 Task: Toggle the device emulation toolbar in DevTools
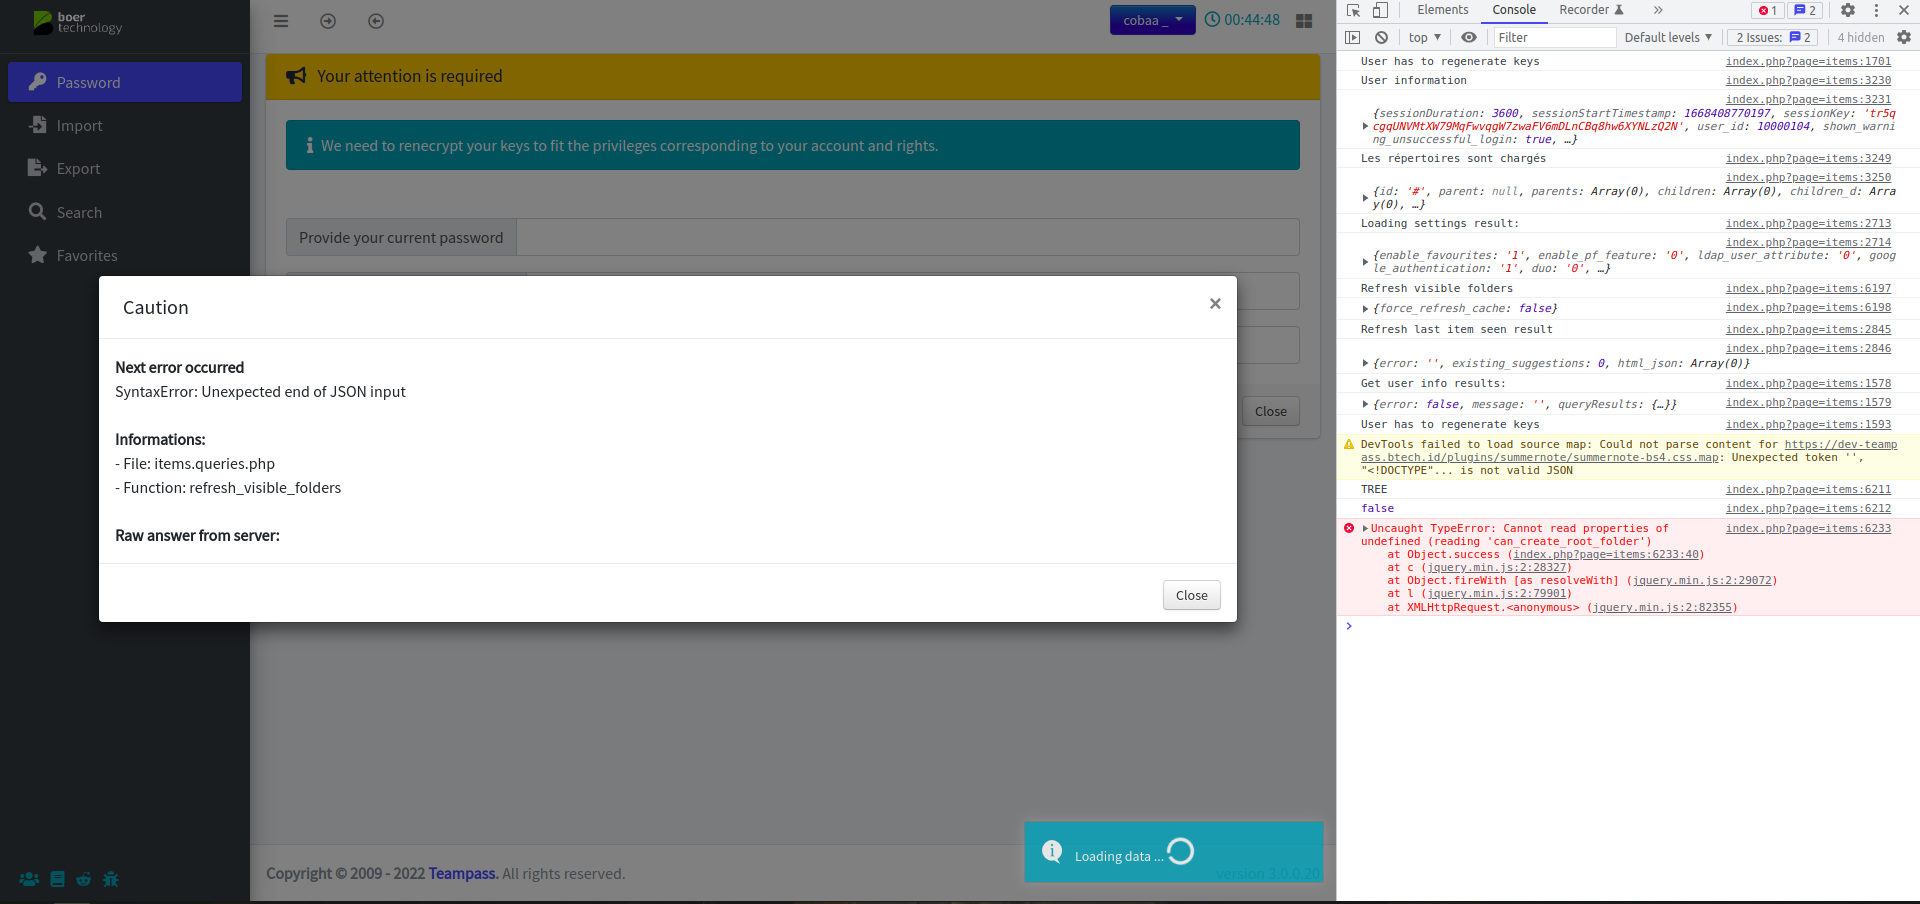(x=1381, y=10)
